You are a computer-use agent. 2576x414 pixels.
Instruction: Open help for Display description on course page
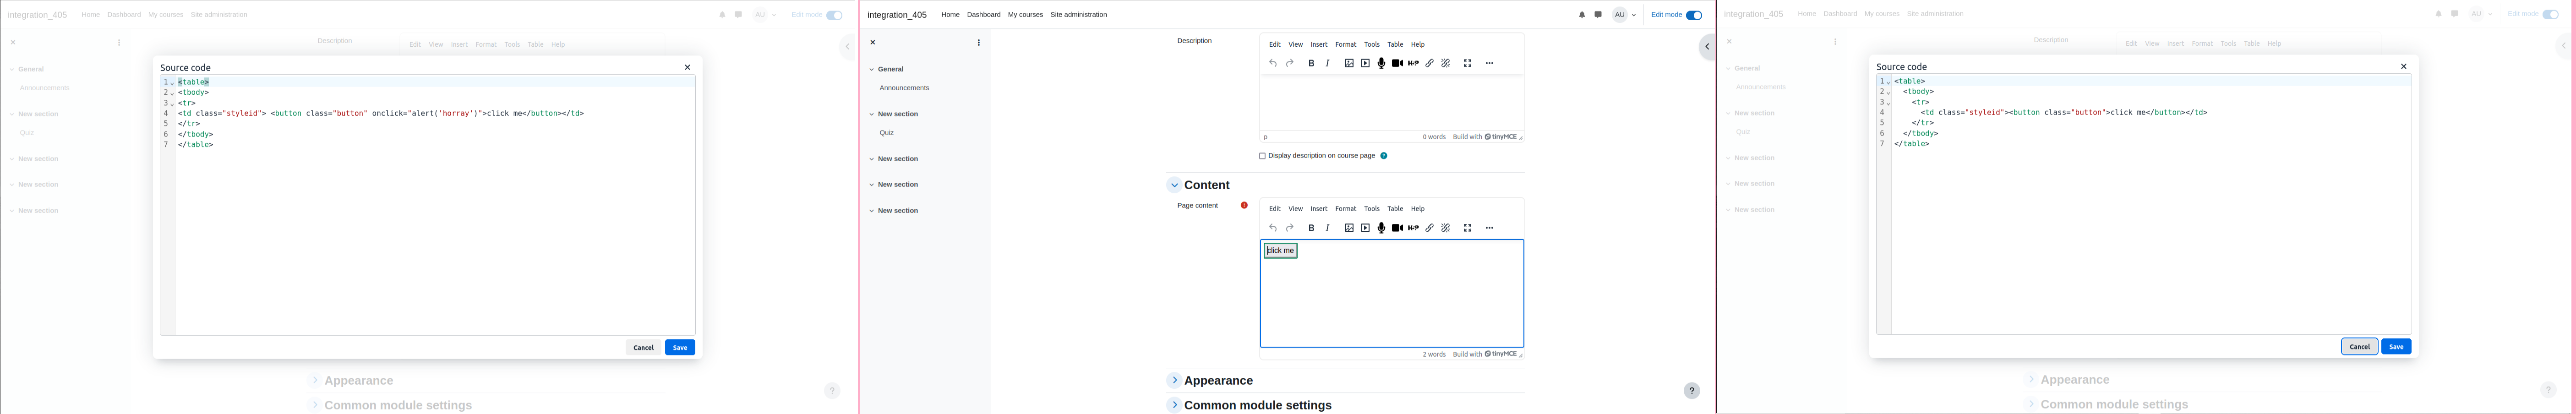1384,156
